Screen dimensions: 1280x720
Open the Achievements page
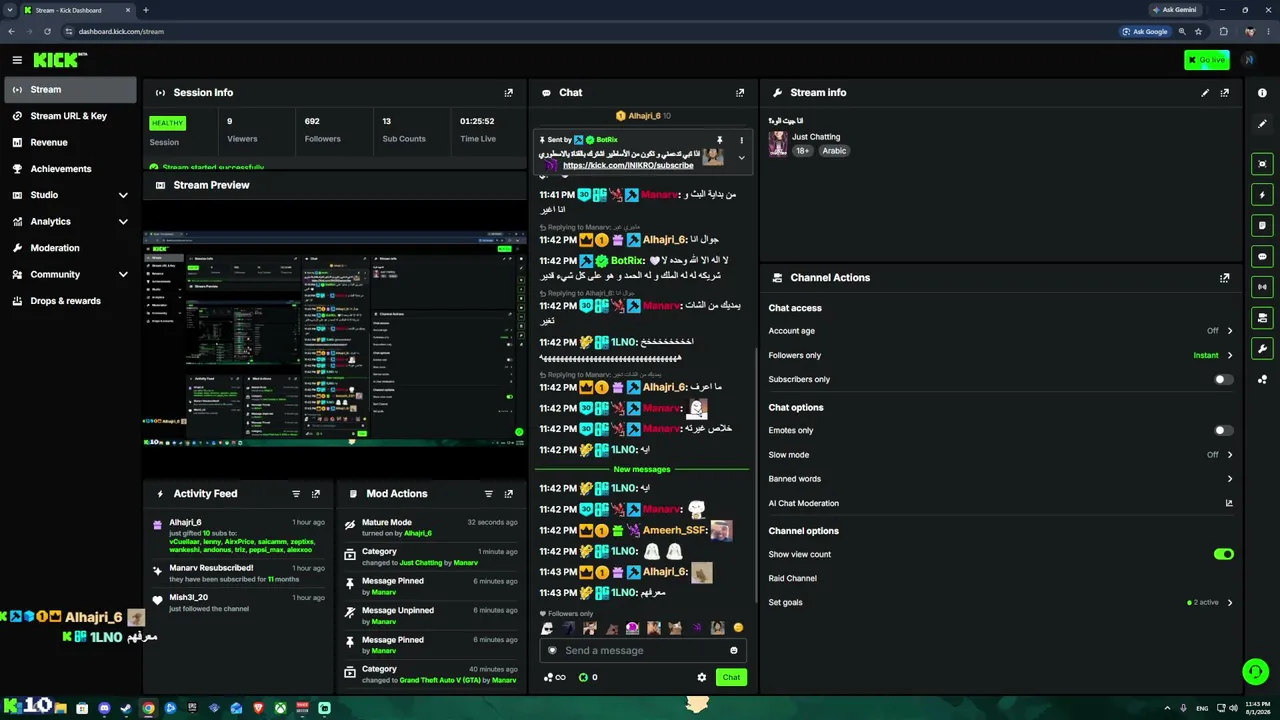point(70,169)
